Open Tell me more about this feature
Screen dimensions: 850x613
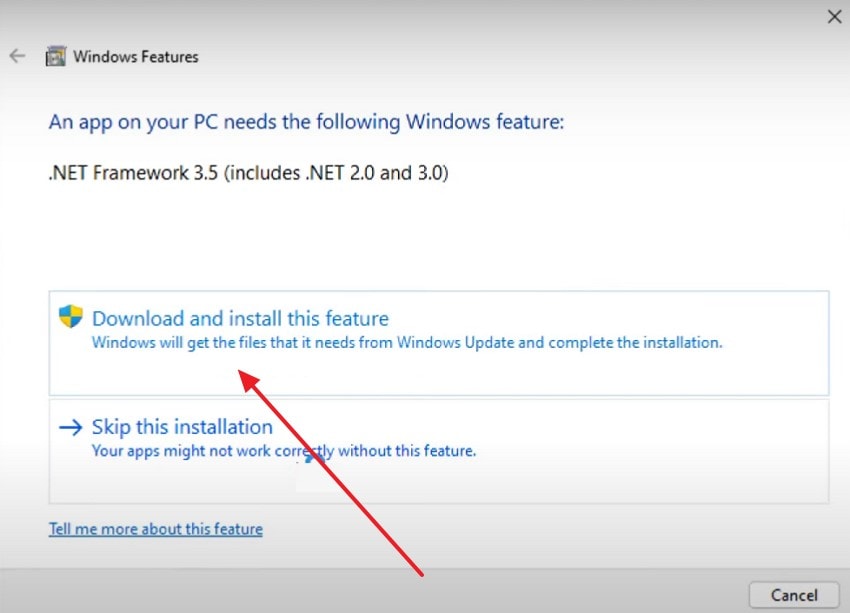point(156,528)
